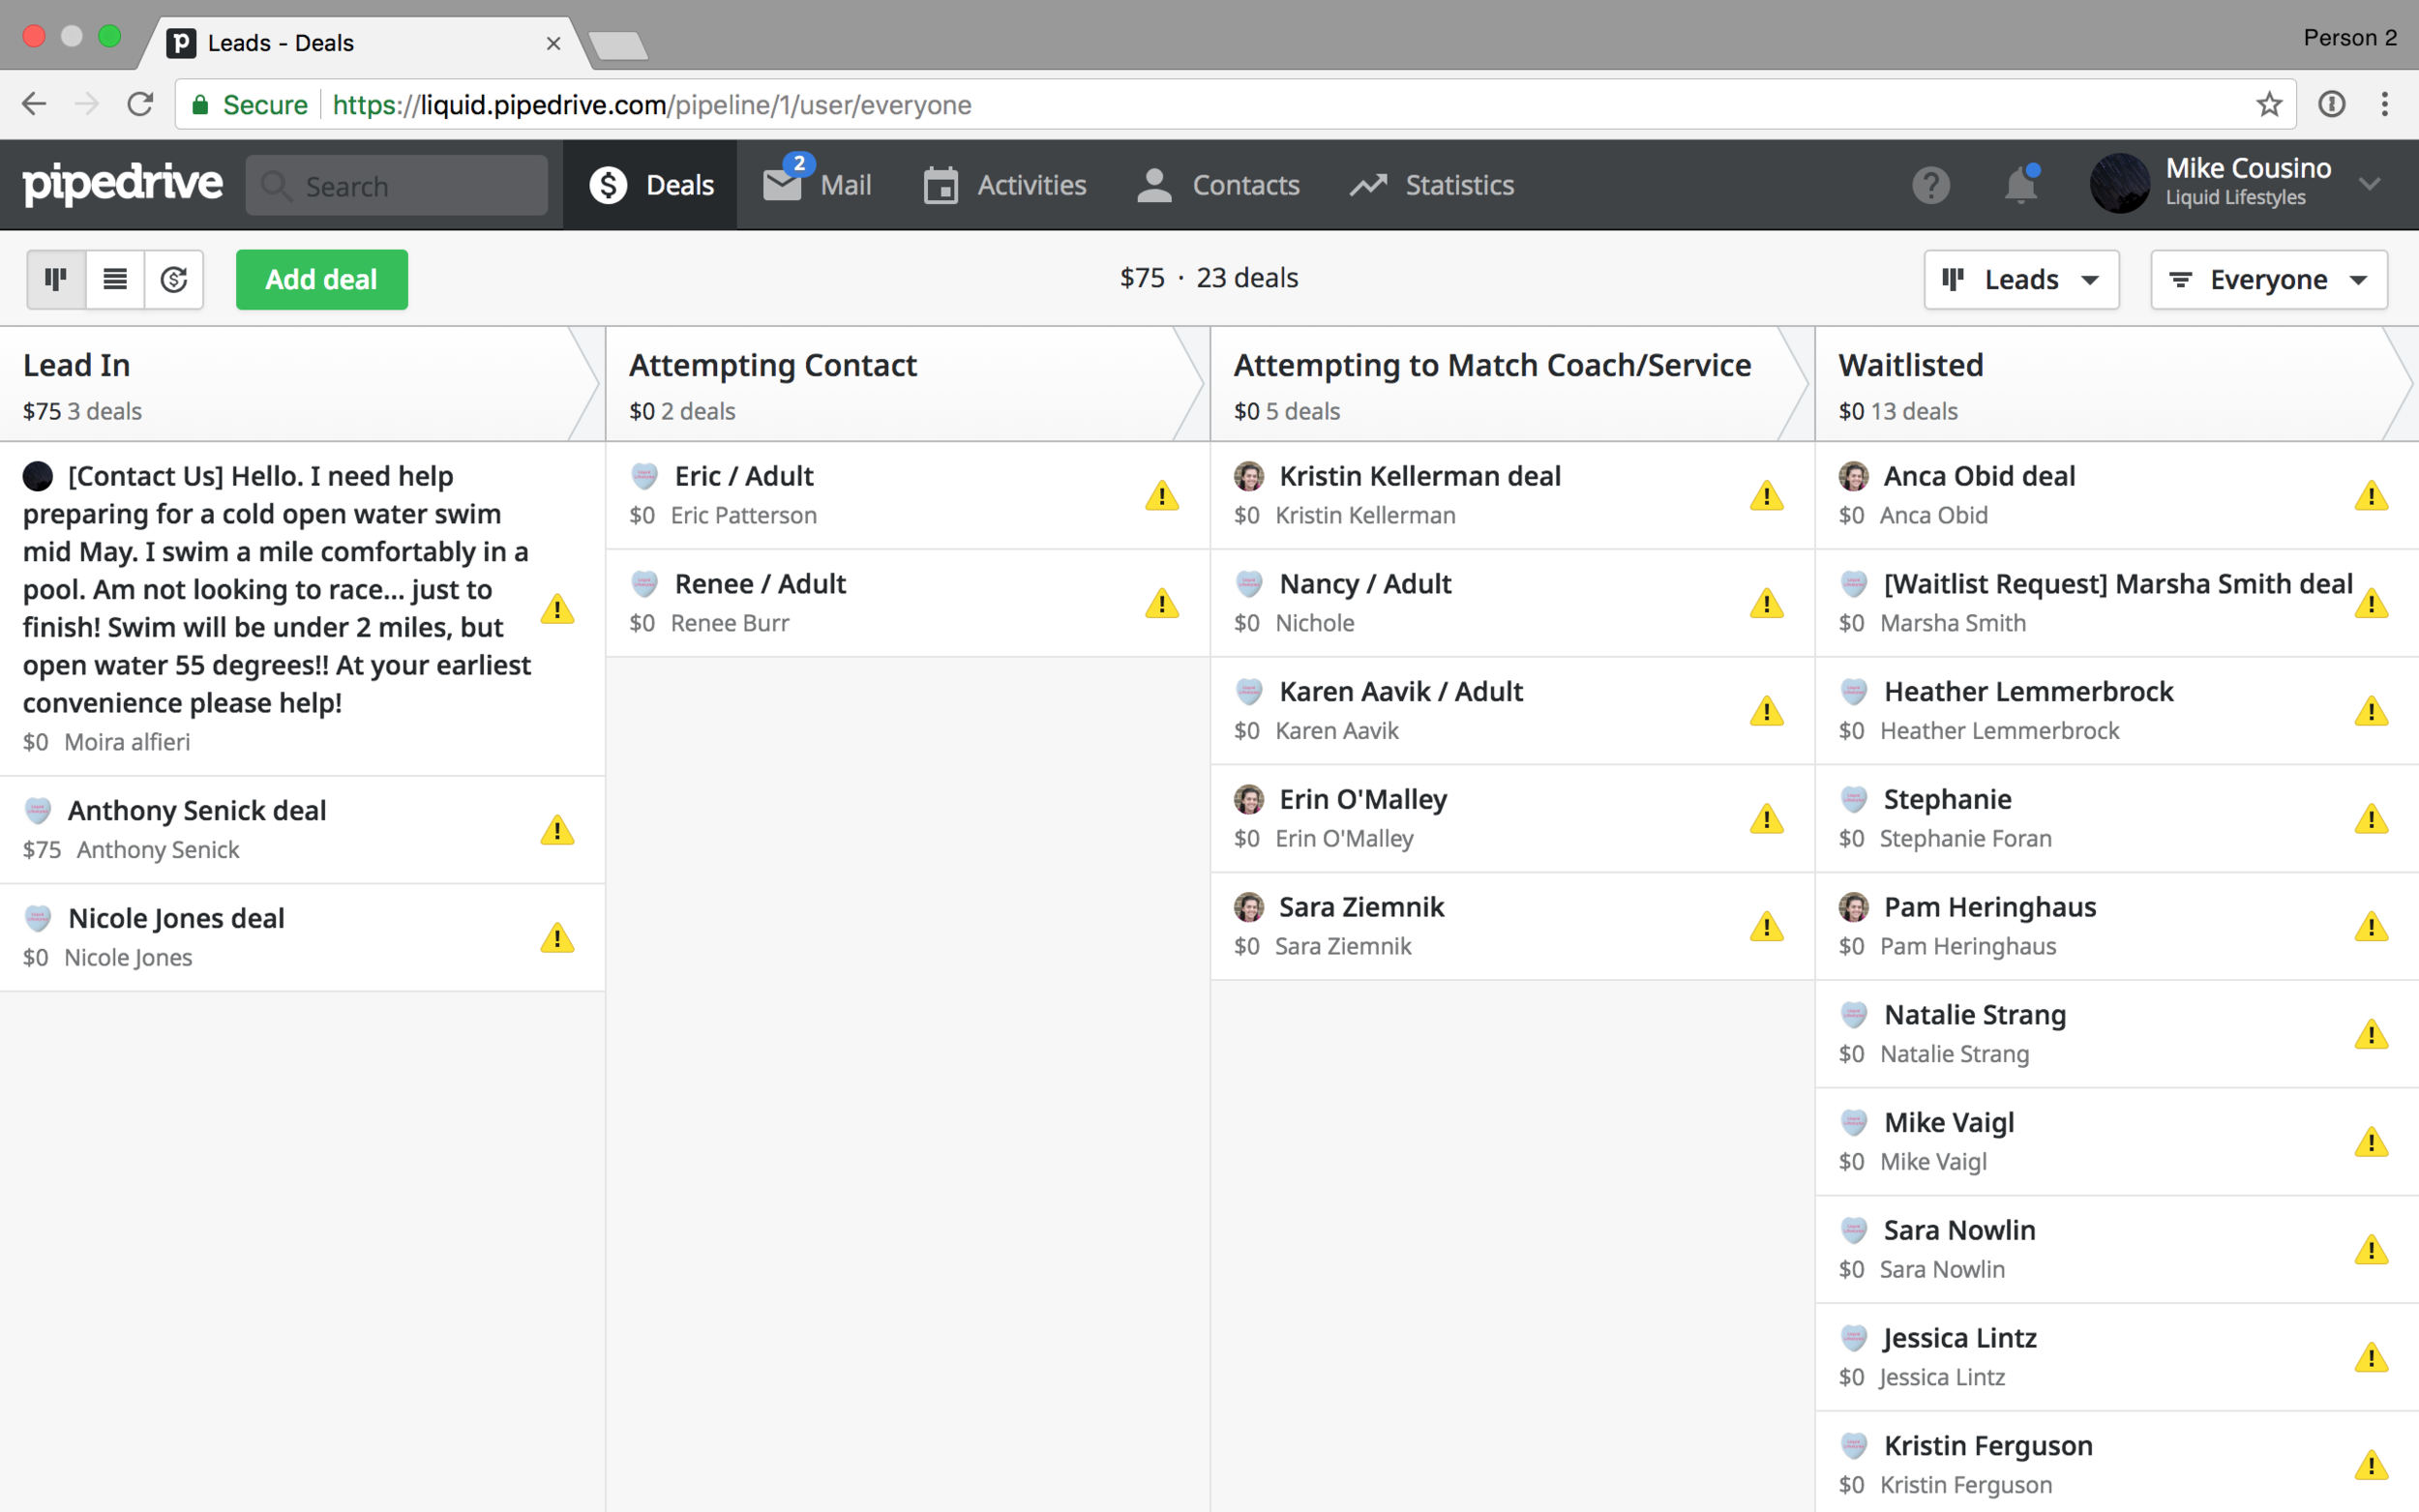
Task: Click warning icon on Sara Ziemnik deal
Action: 1767,927
